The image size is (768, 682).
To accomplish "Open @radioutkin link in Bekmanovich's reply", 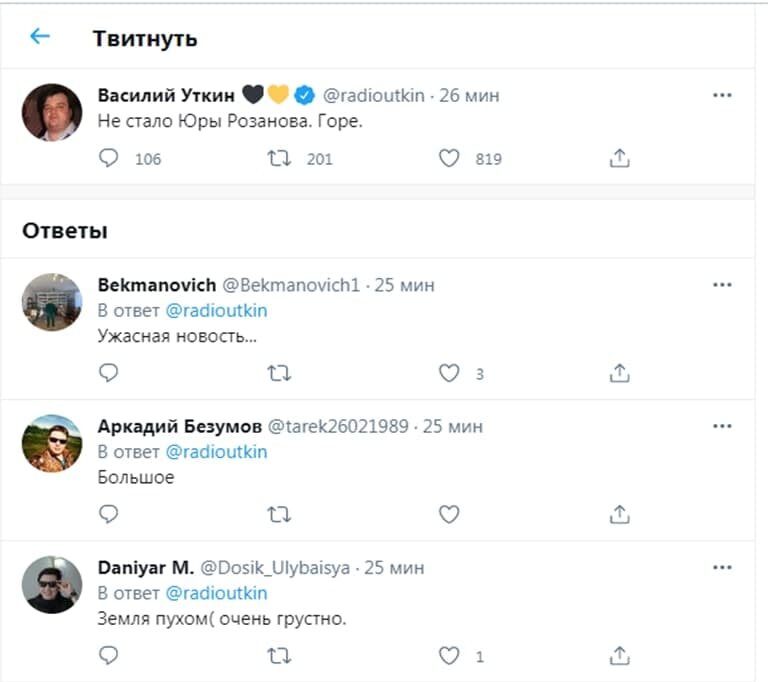I will click(216, 310).
